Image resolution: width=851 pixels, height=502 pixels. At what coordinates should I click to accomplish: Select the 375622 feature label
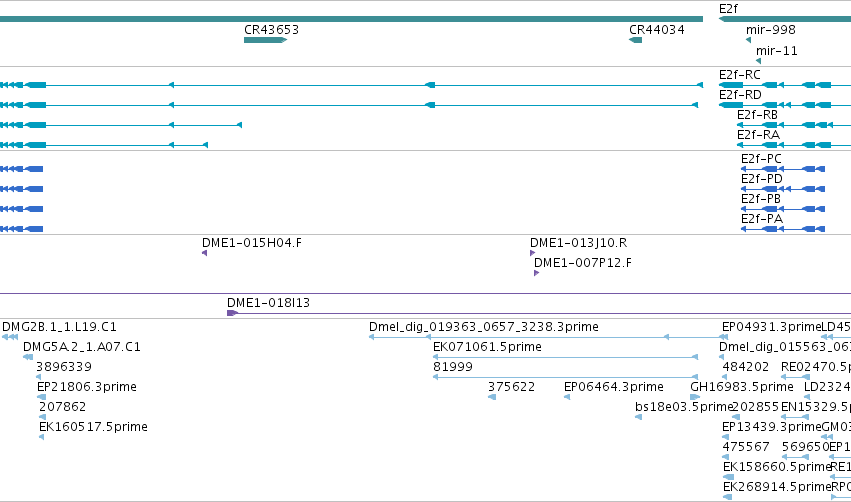[x=511, y=387]
